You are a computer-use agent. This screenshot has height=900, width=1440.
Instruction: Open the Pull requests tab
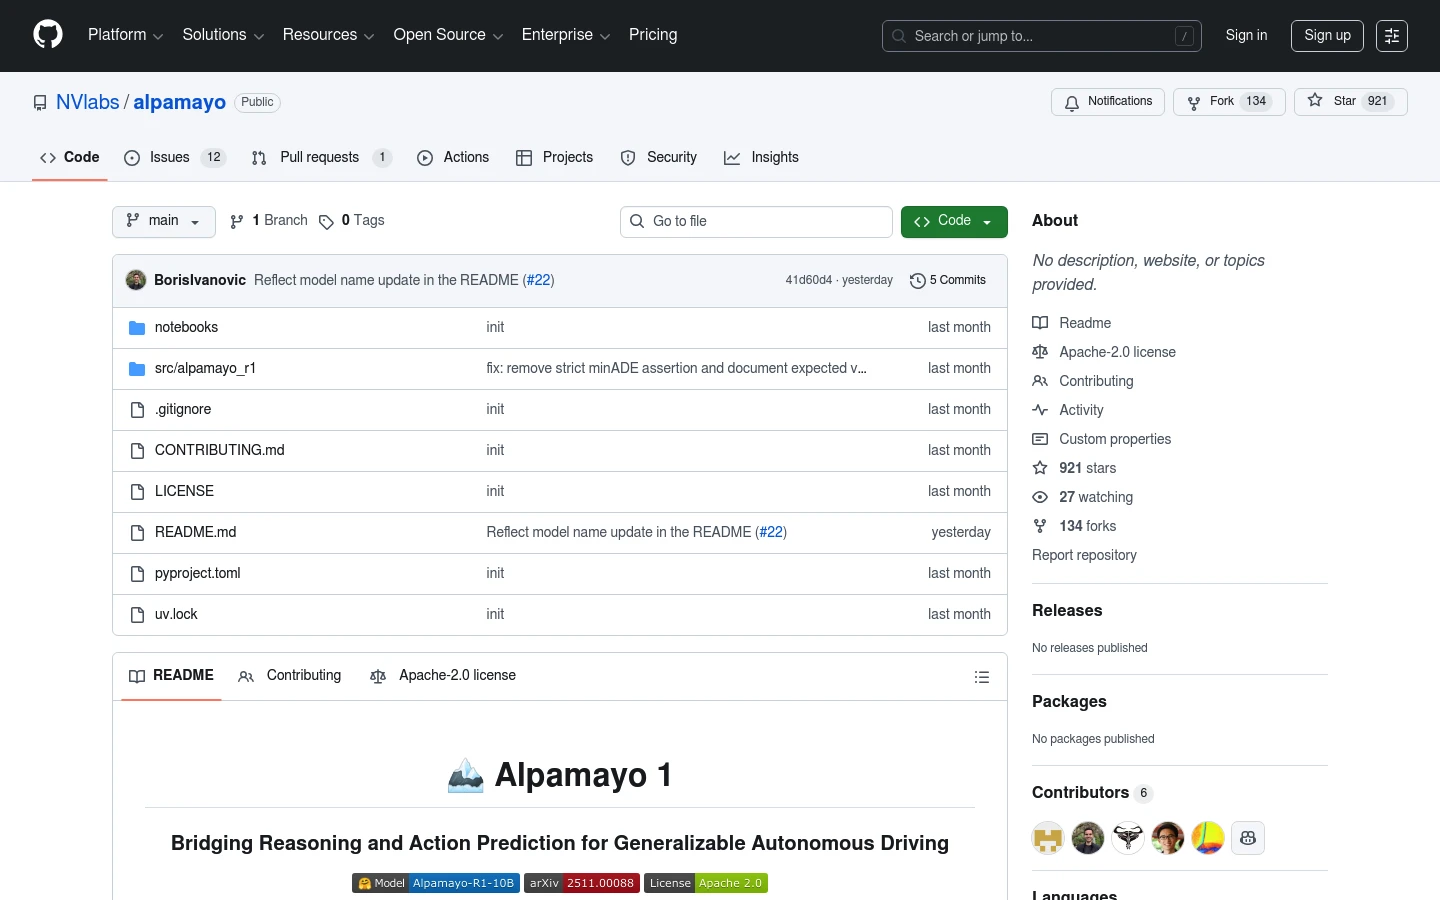[x=319, y=157]
